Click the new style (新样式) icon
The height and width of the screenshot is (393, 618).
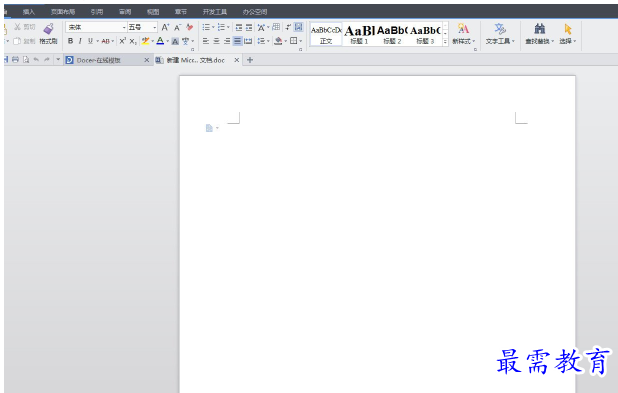[464, 29]
